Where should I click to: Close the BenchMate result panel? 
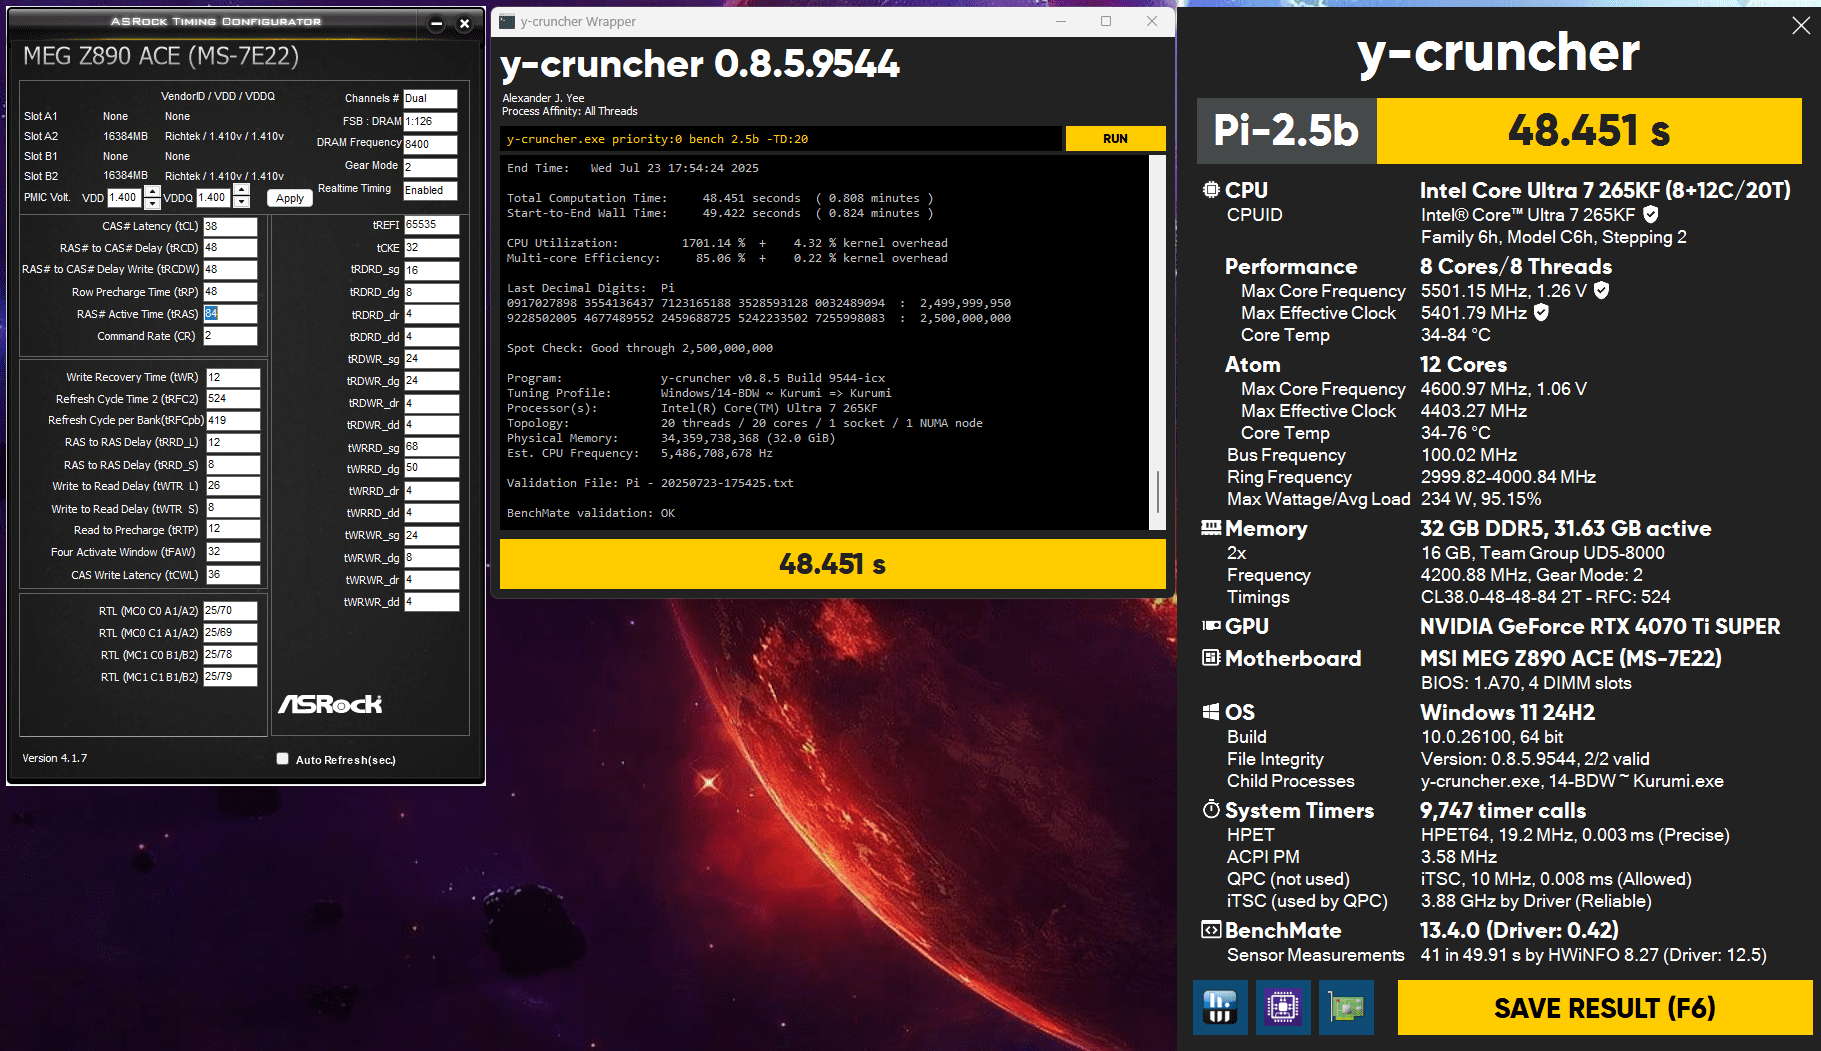(x=1801, y=26)
